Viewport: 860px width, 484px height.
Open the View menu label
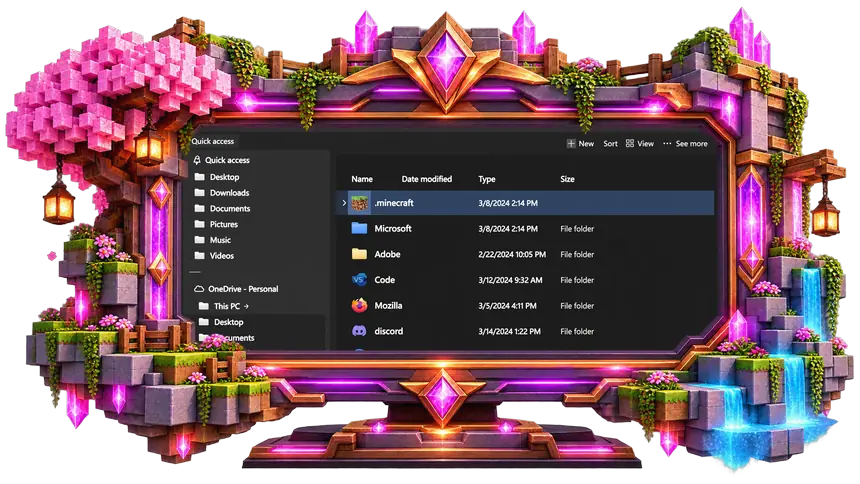(x=646, y=144)
